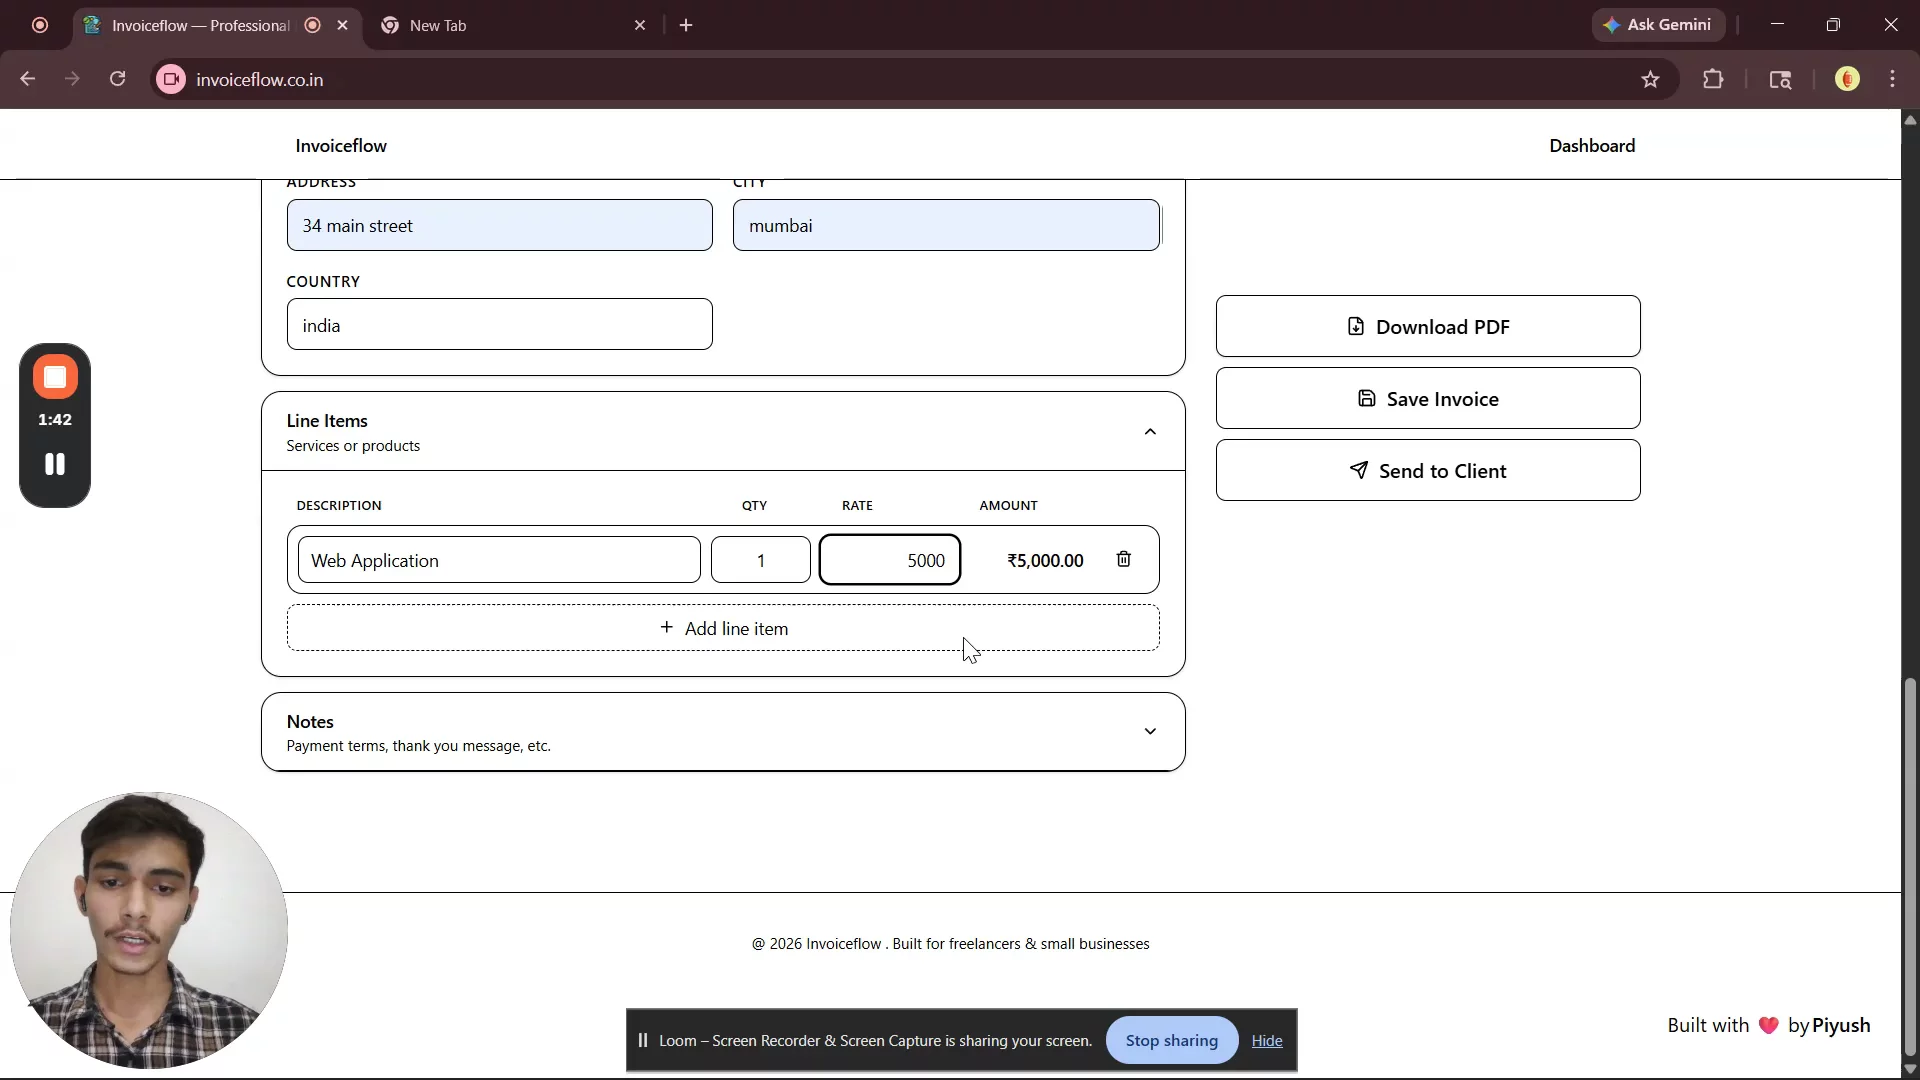Click the scrollbar down arrow

point(1910,1069)
